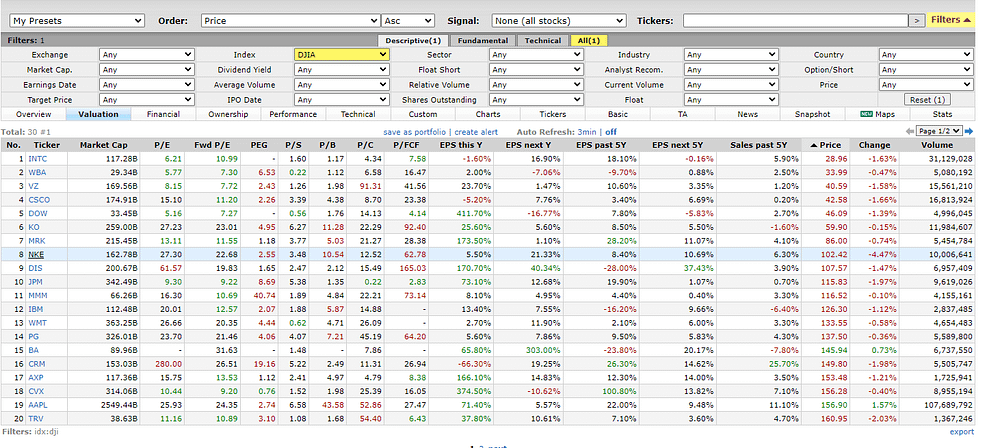Open the Signal dropdown
The image size is (1000, 448).
559,21
